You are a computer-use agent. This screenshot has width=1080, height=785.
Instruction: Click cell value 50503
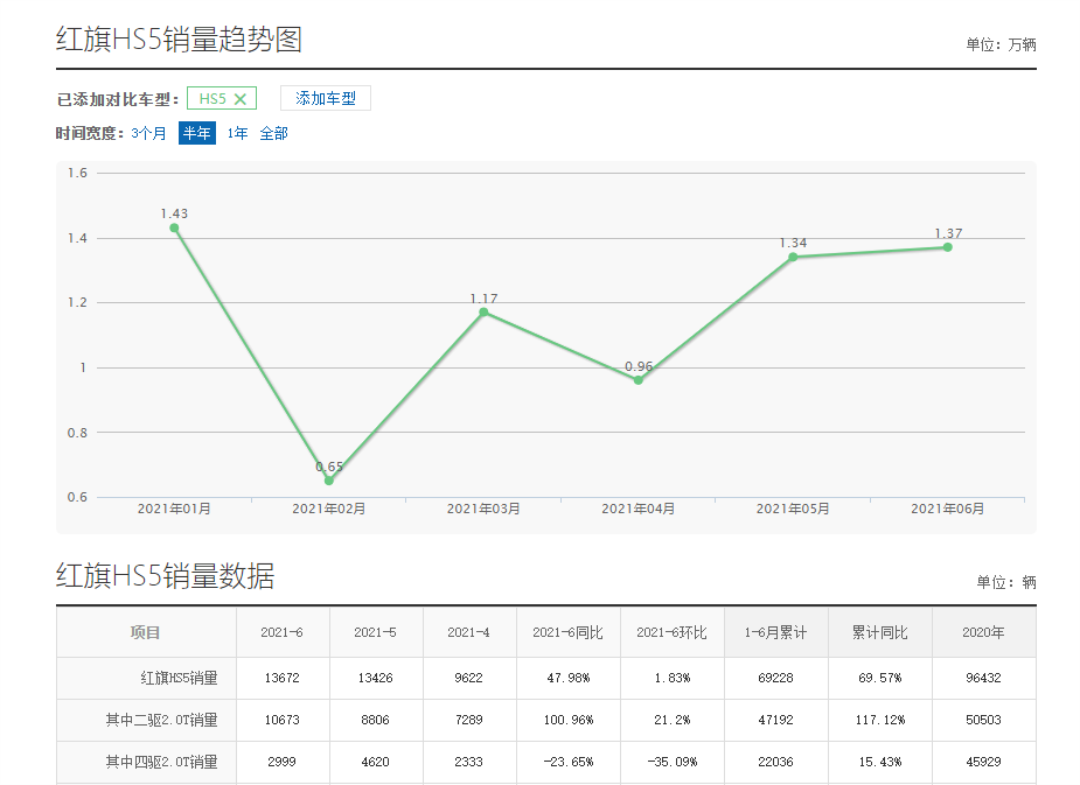(x=984, y=720)
